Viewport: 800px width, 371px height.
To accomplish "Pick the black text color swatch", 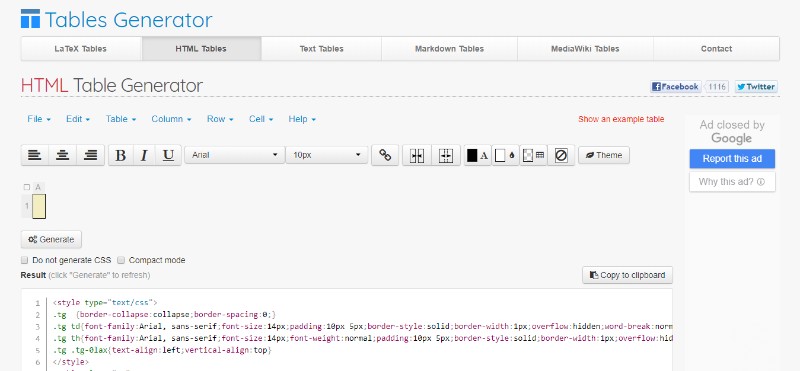I will coord(472,155).
